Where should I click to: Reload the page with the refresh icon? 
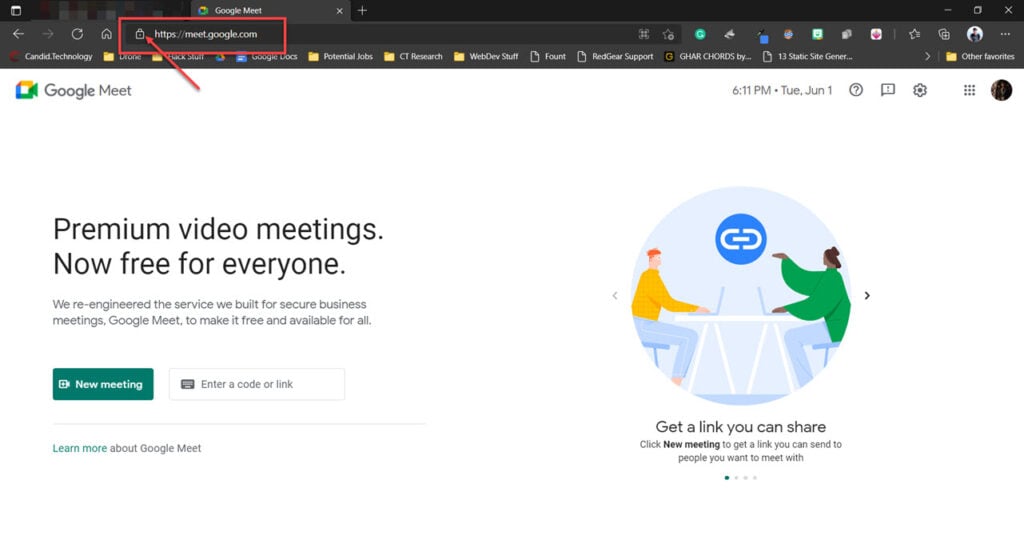77,34
